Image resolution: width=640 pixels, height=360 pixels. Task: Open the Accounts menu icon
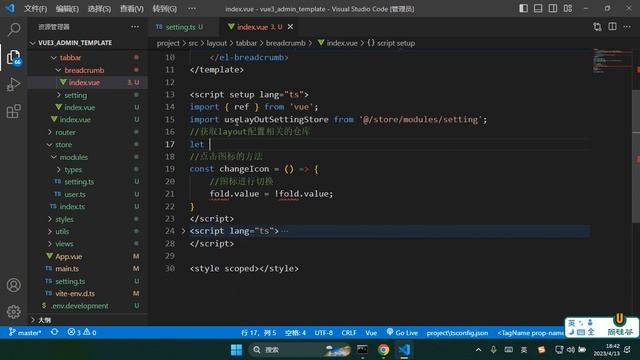pos(14,285)
